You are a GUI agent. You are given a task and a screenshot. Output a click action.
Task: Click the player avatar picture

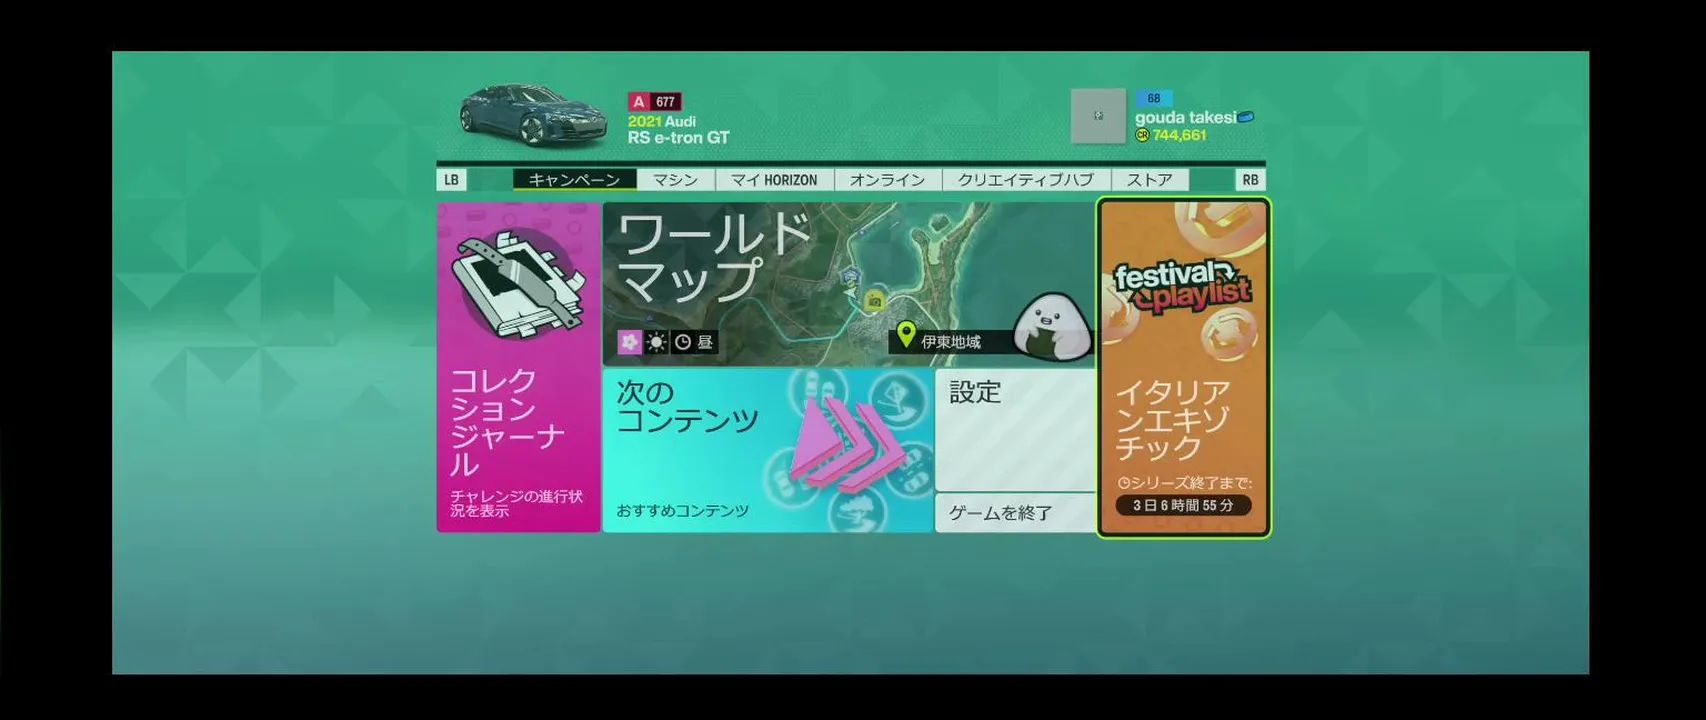click(x=1098, y=116)
